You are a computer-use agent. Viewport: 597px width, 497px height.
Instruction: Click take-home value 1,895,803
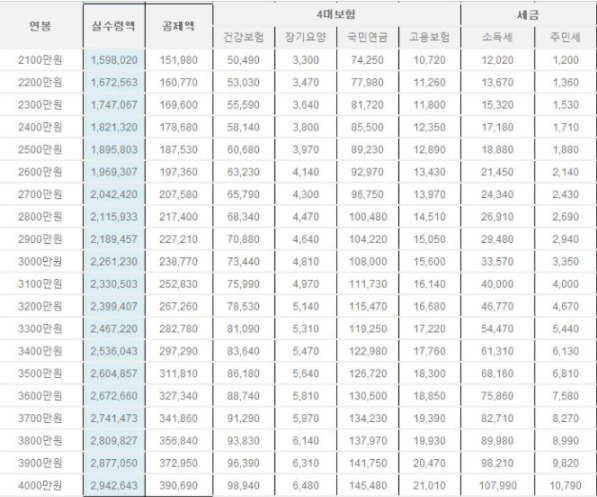pos(114,149)
